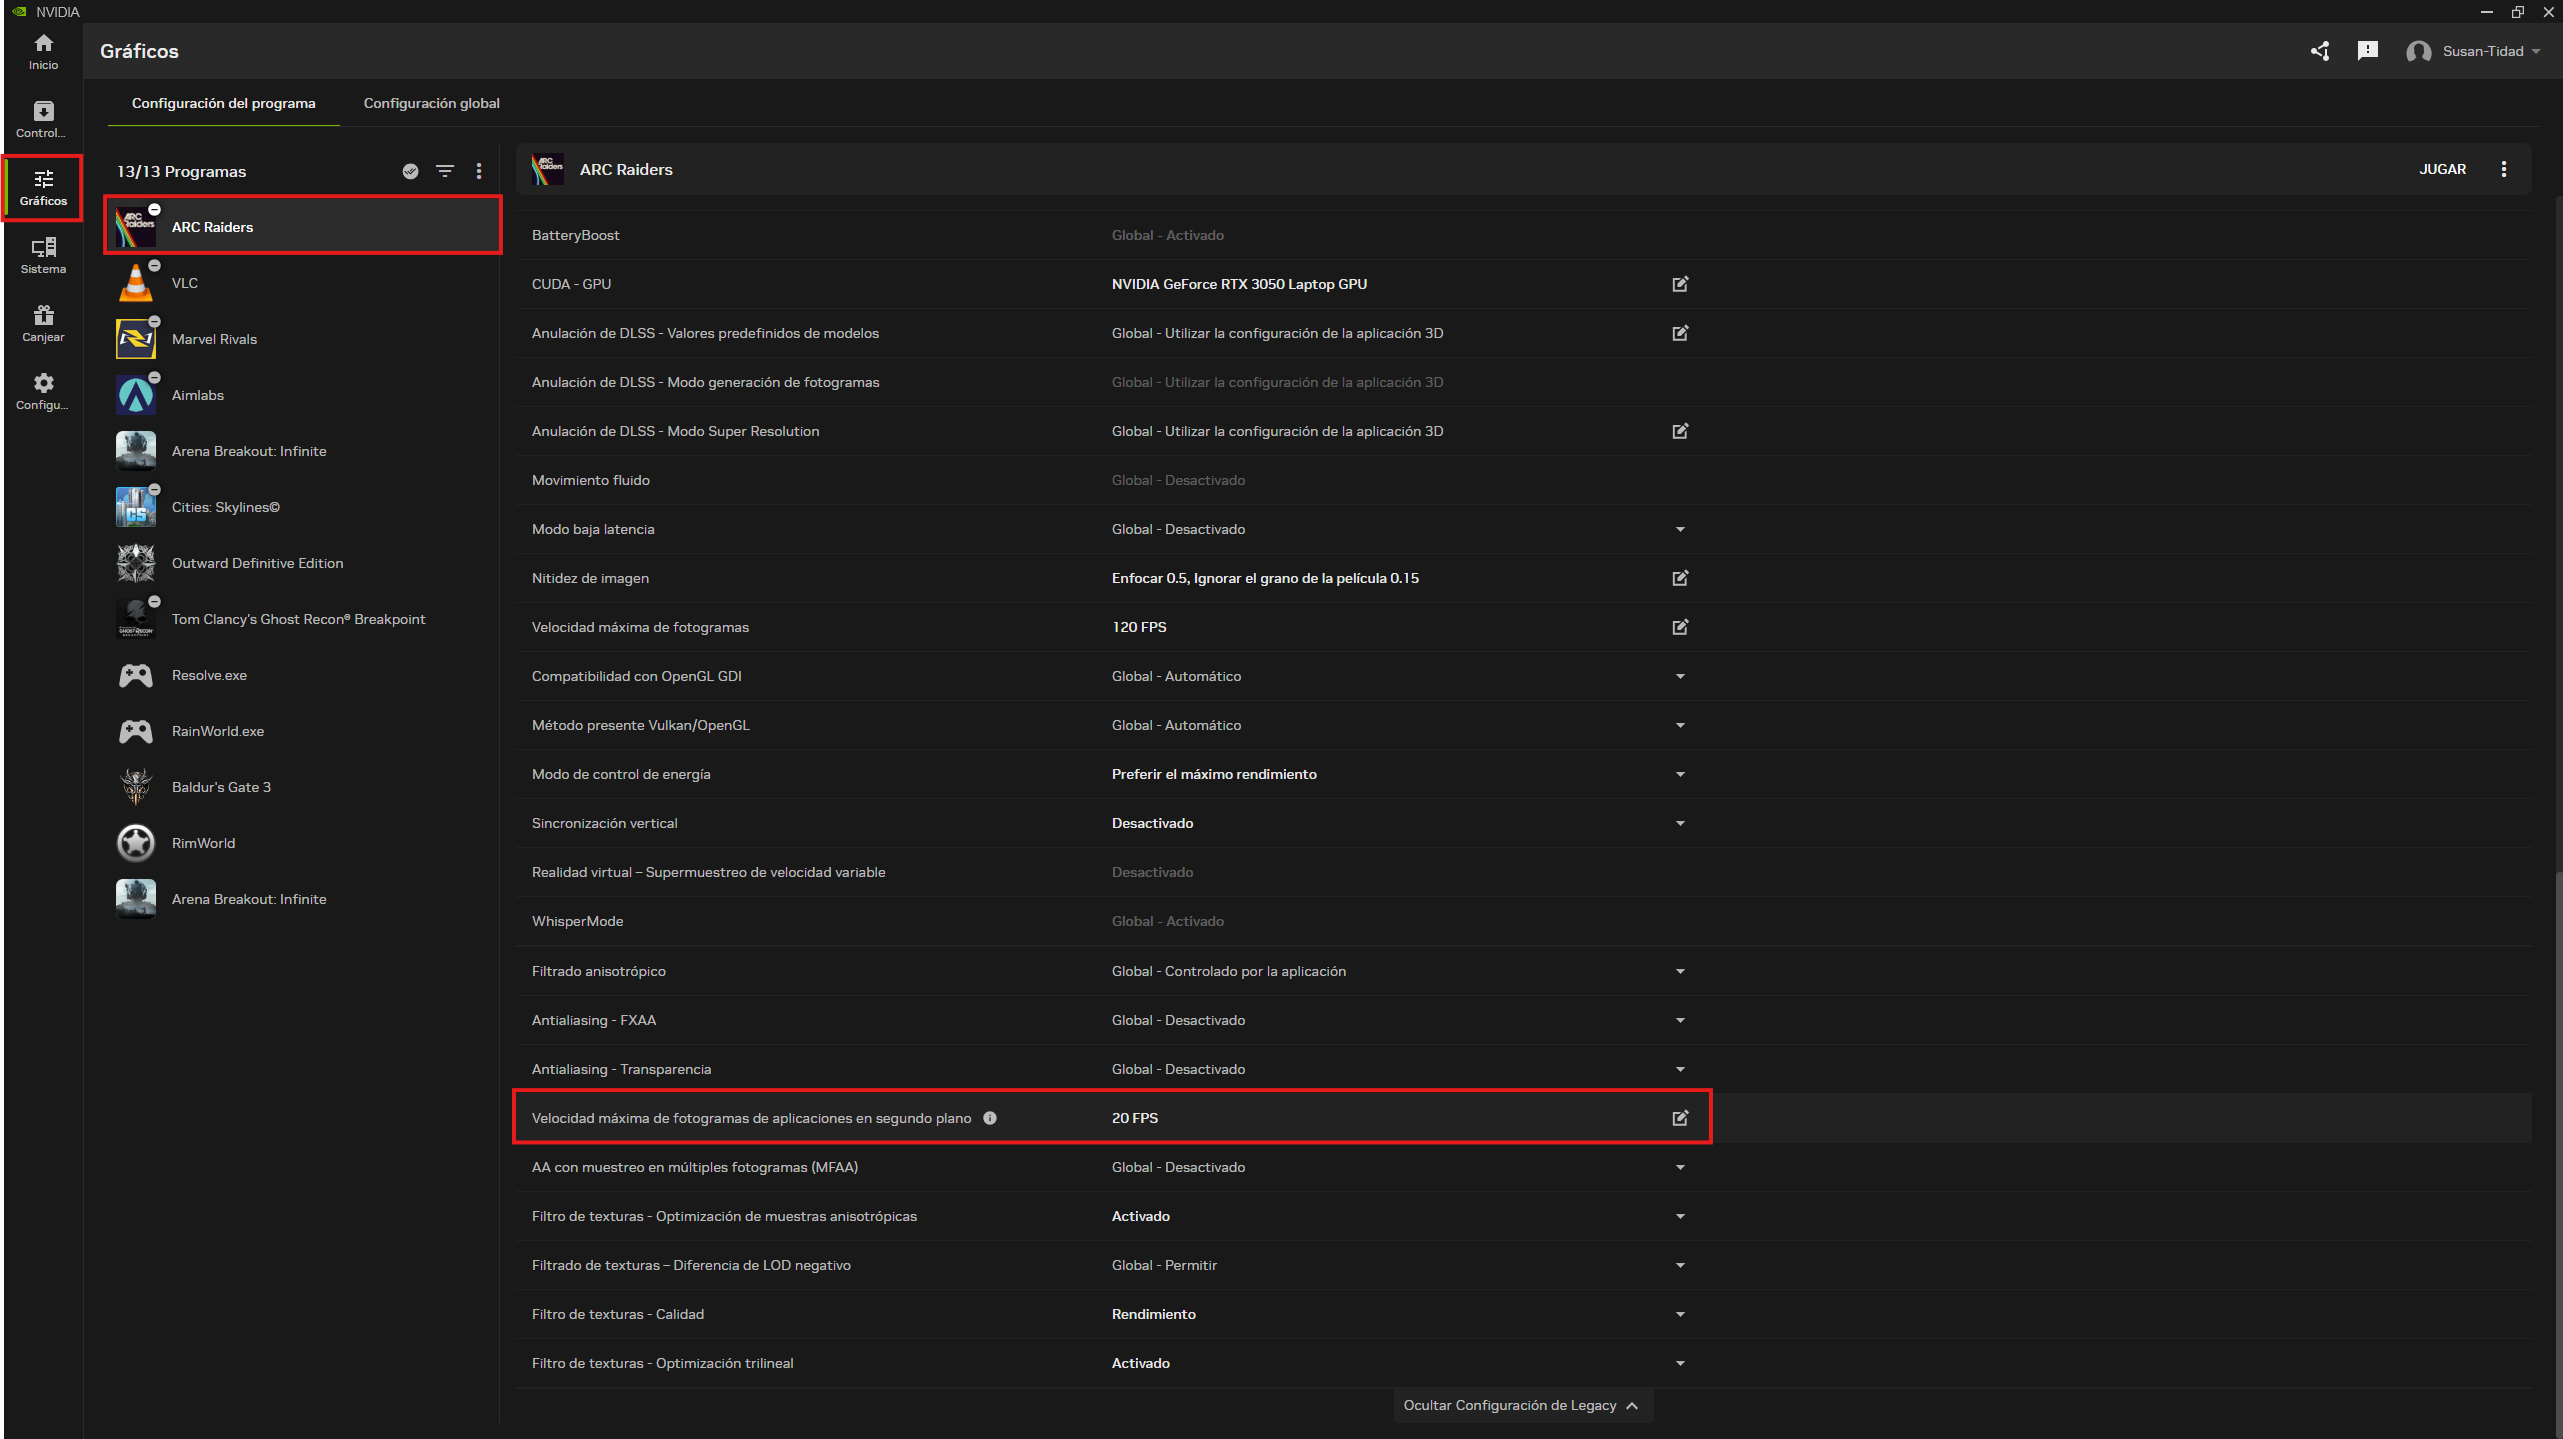Switch to the Configuración global tab
This screenshot has height=1439, width=2563.
click(x=431, y=103)
